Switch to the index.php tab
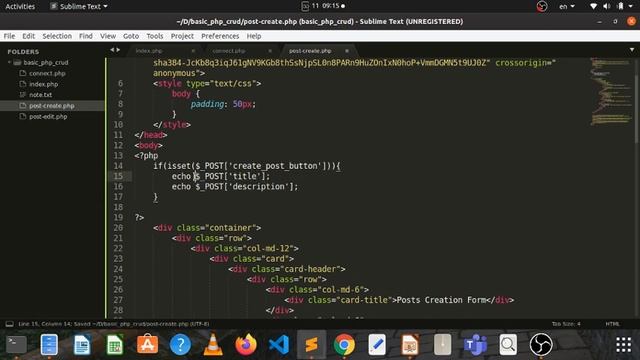 point(149,51)
